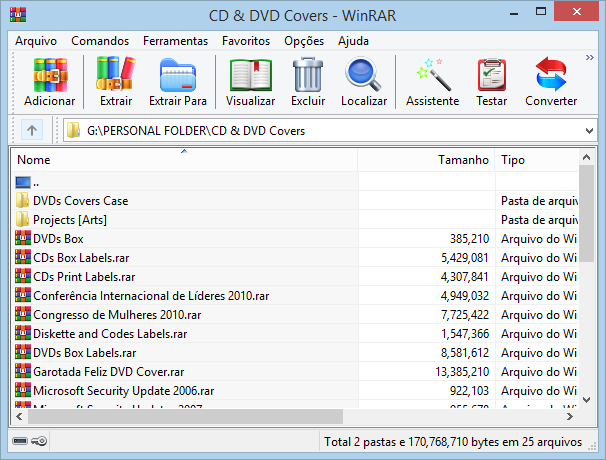
Task: Select CDs Box Labels.rar archive icon
Action: tap(23, 257)
